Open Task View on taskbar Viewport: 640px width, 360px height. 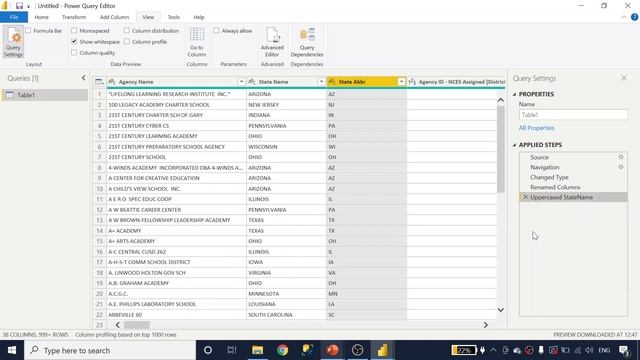[232, 350]
